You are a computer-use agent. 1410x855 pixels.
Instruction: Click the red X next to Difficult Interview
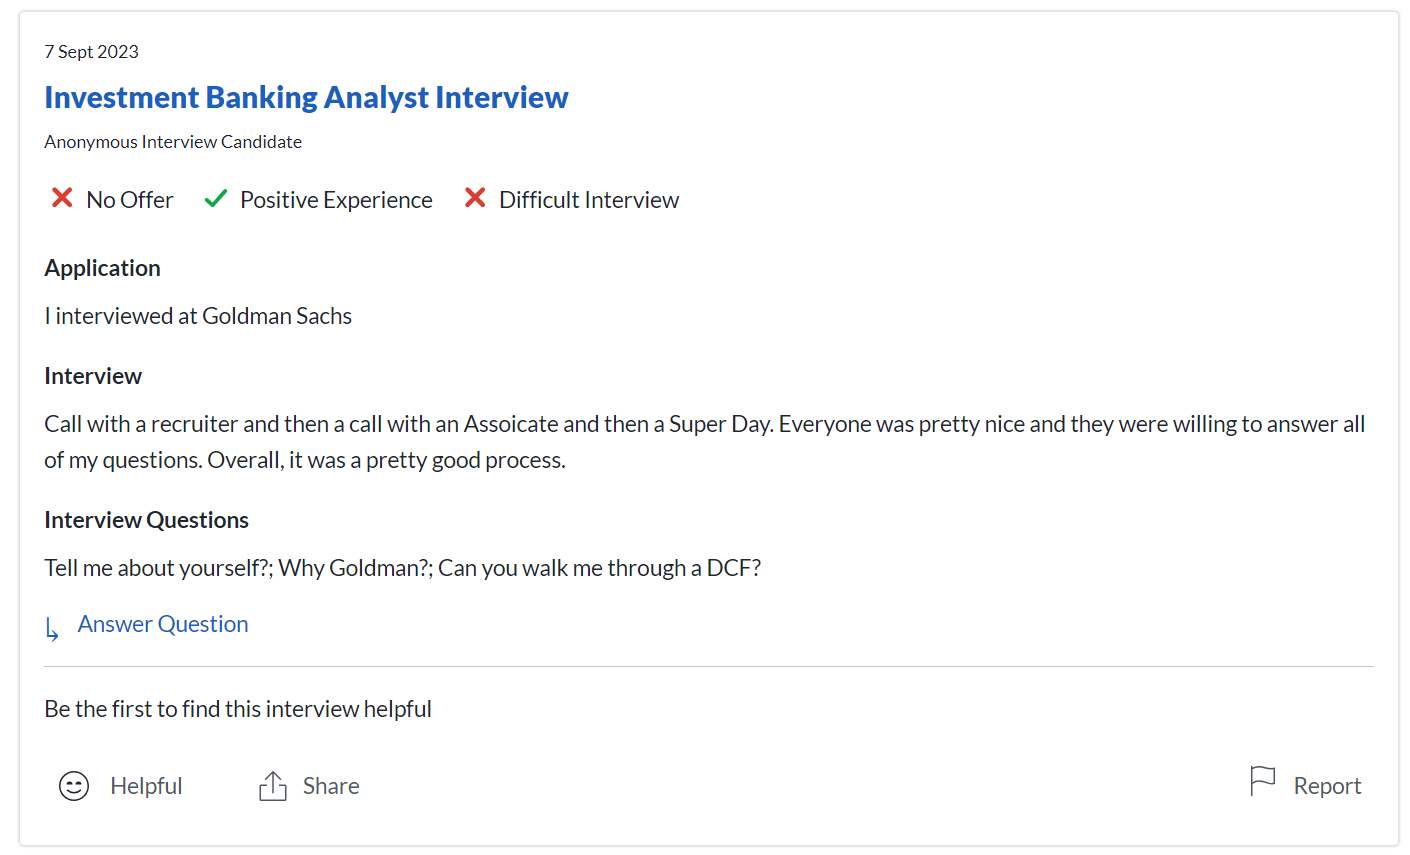click(x=475, y=198)
